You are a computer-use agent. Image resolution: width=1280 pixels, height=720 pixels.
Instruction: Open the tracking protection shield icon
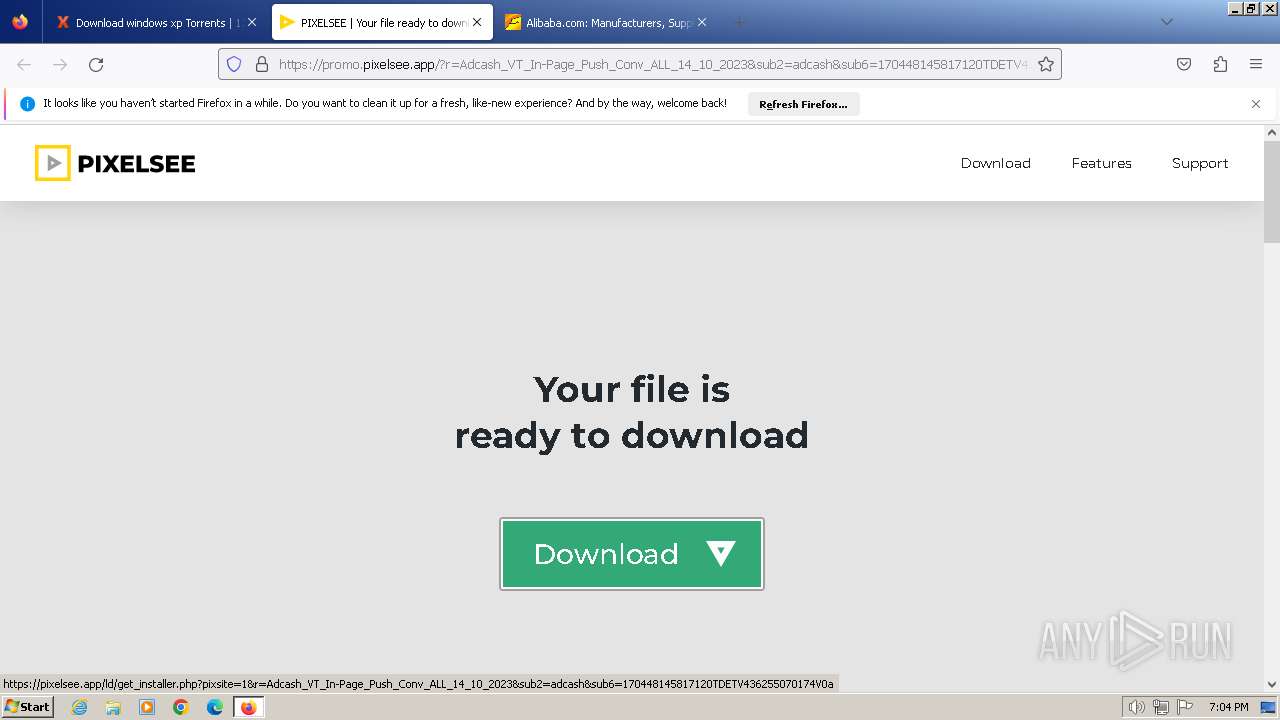234,64
